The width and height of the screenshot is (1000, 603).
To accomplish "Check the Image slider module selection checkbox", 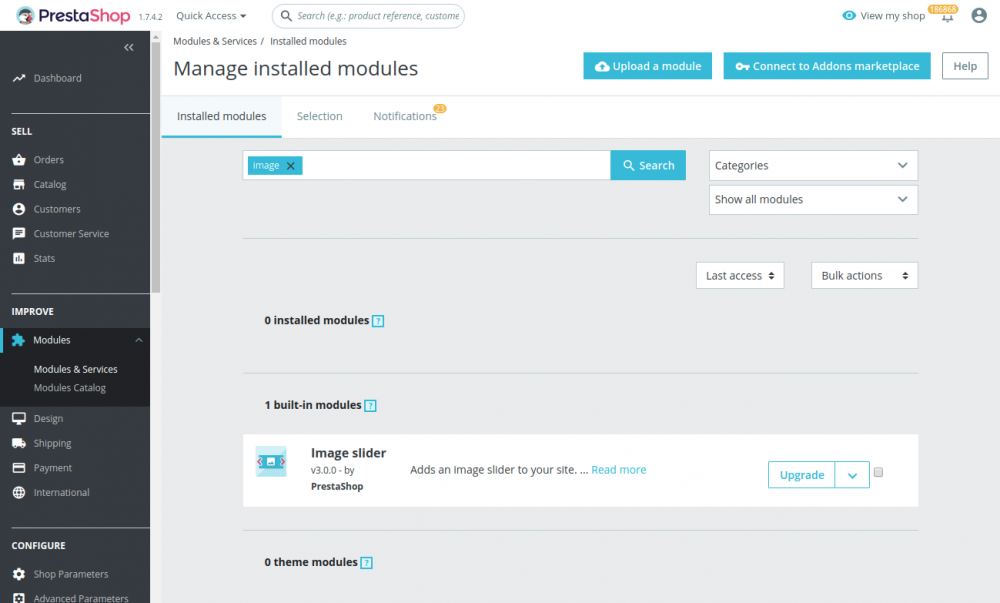I will [878, 471].
